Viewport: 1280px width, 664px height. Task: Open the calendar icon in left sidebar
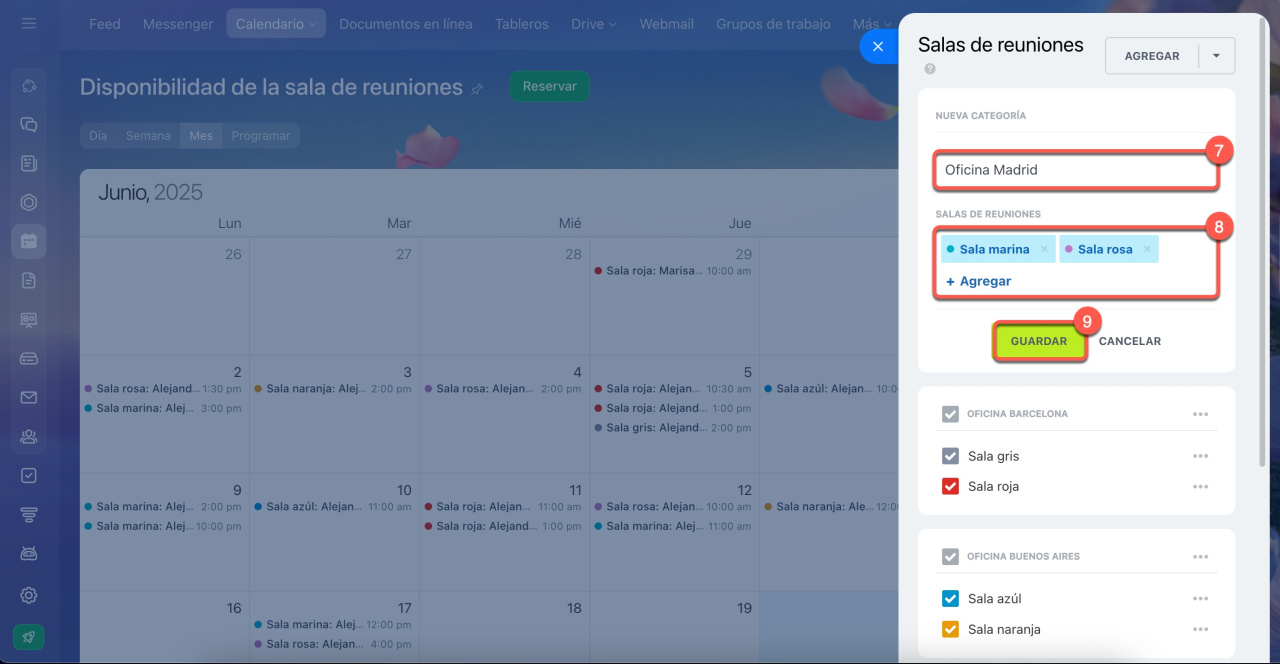click(x=29, y=241)
